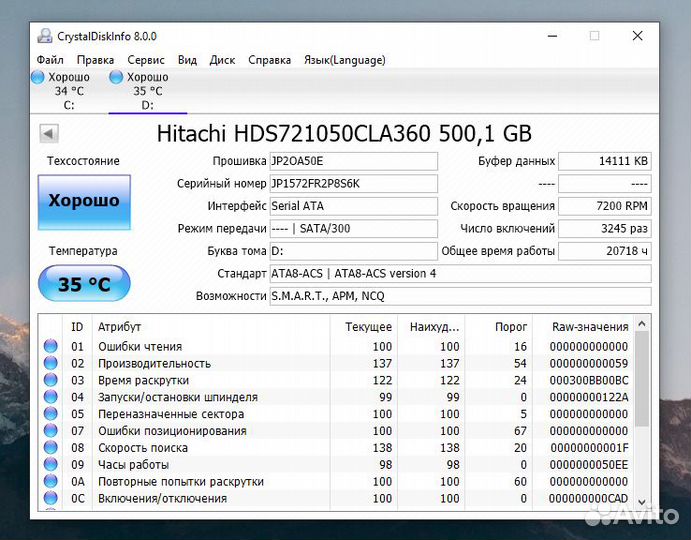Click the attribute list scroll up arrow
This screenshot has height=540, width=691.
[x=642, y=324]
